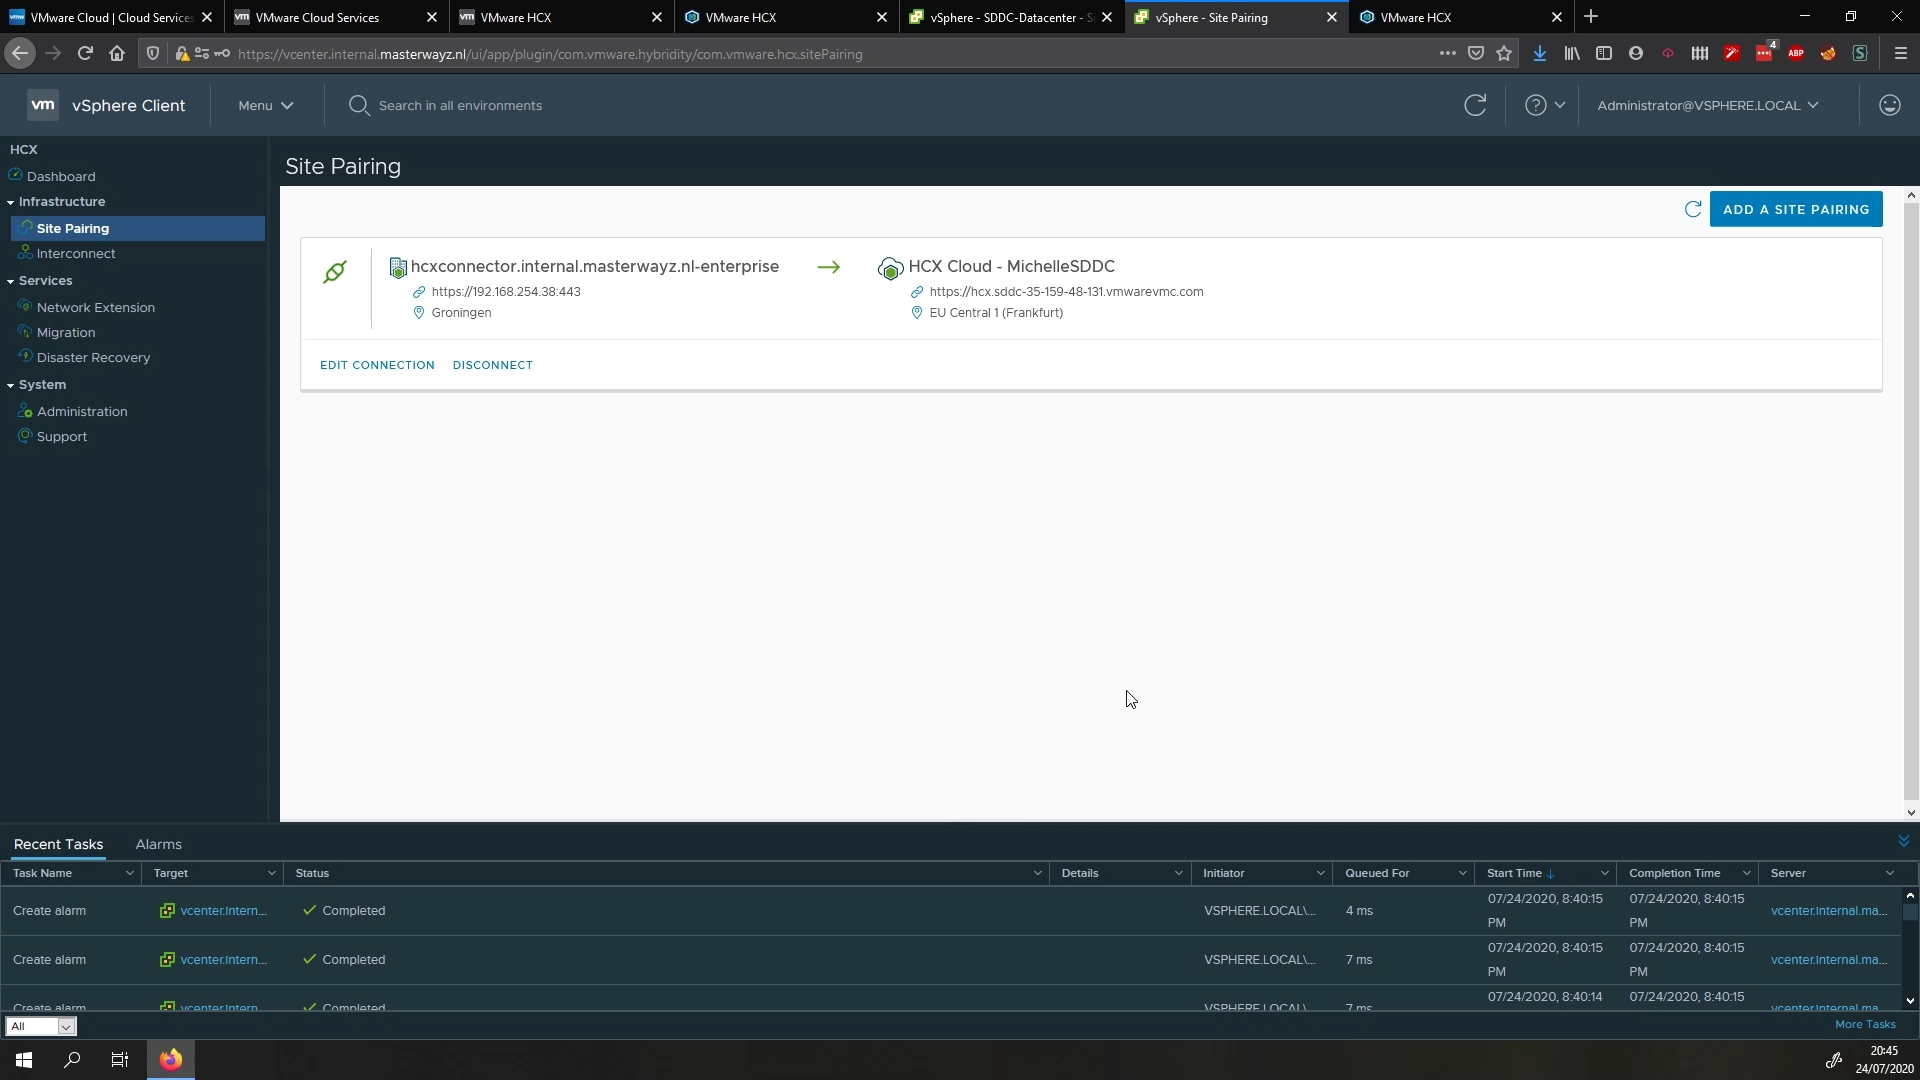Click the Search in all environments field
The height and width of the screenshot is (1080, 1920).
[x=460, y=105]
